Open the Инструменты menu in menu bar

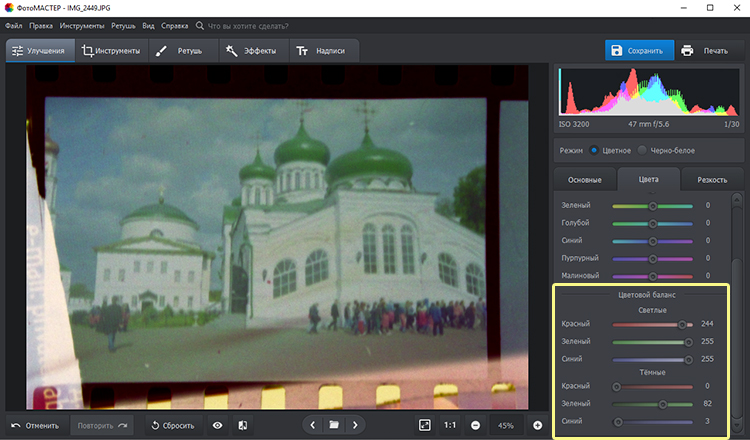click(80, 23)
